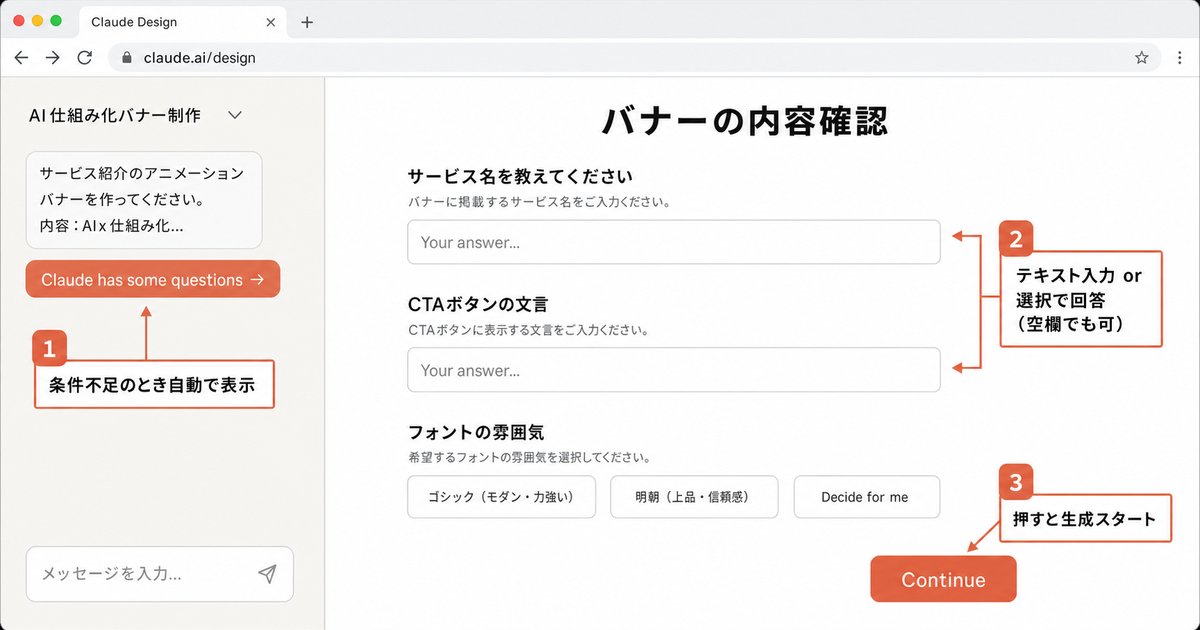This screenshot has height=630, width=1200.
Task: Focus the サービス名 answer field
Action: [674, 242]
